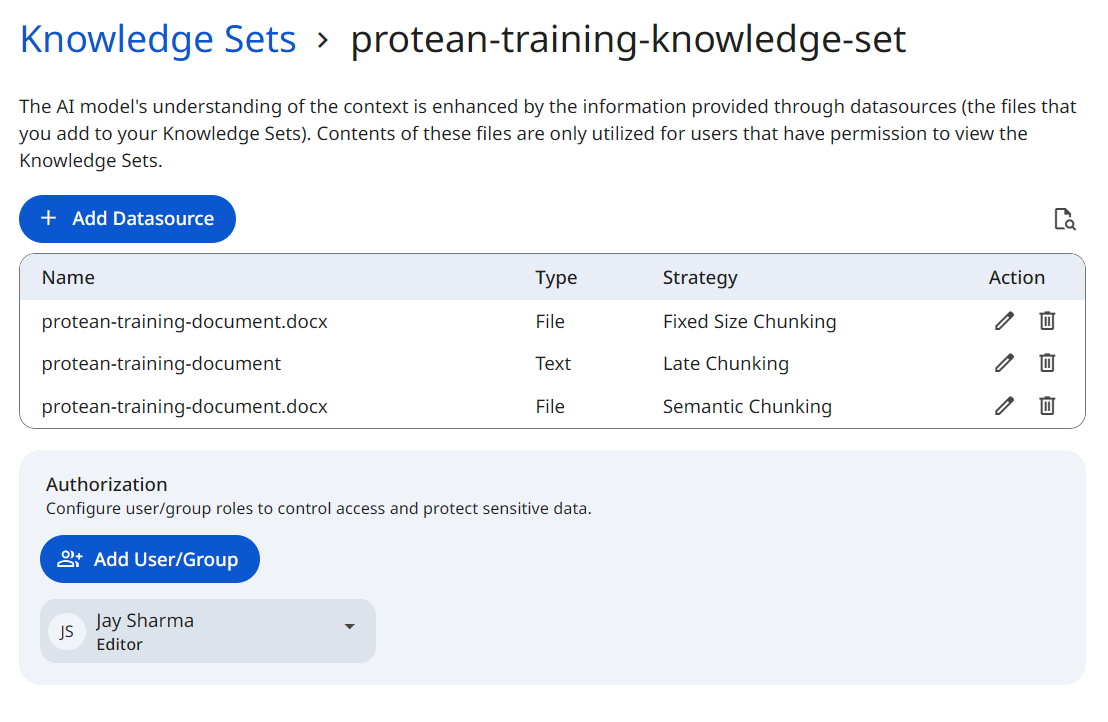Viewport: 1108px width, 722px height.
Task: Delete the Fixed Size Chunking datasource
Action: click(x=1047, y=321)
